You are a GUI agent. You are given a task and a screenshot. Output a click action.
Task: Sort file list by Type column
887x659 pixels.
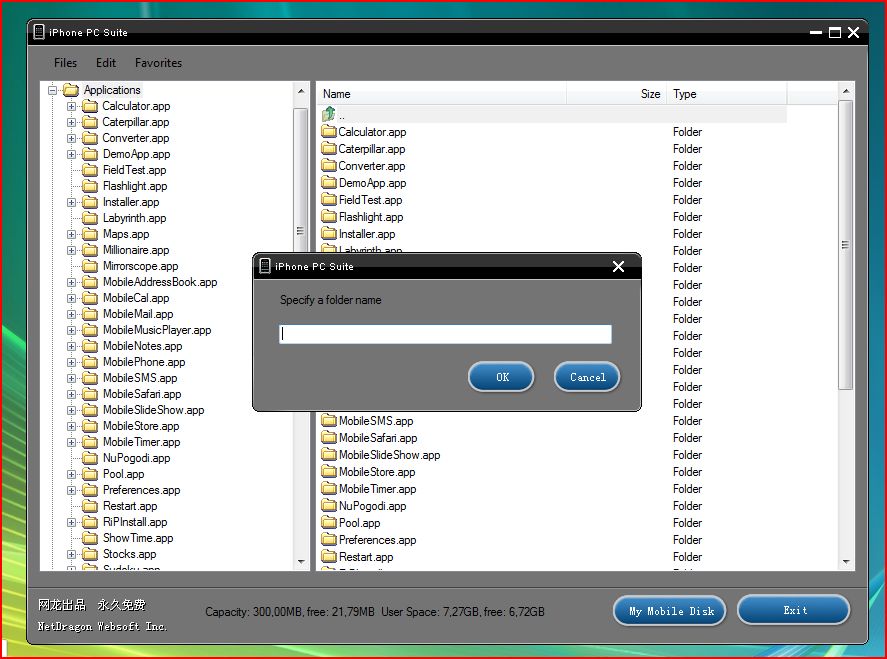coord(727,94)
